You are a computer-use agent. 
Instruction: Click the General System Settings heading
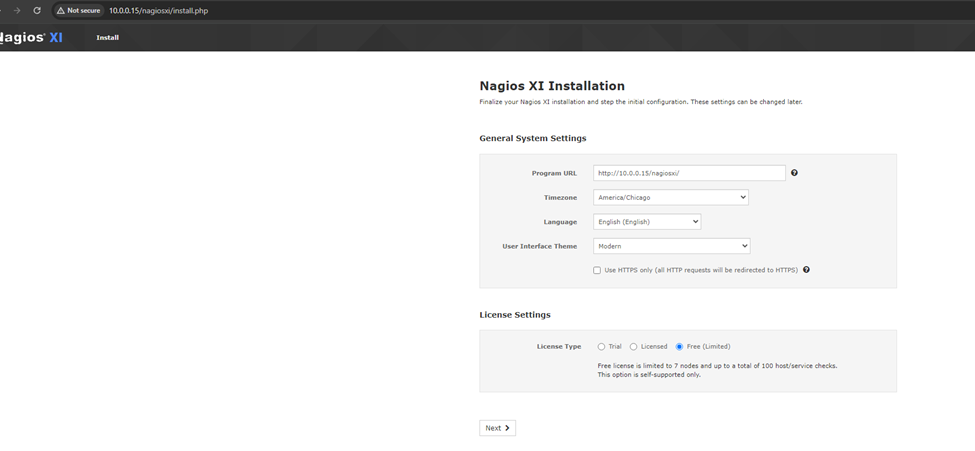click(533, 138)
